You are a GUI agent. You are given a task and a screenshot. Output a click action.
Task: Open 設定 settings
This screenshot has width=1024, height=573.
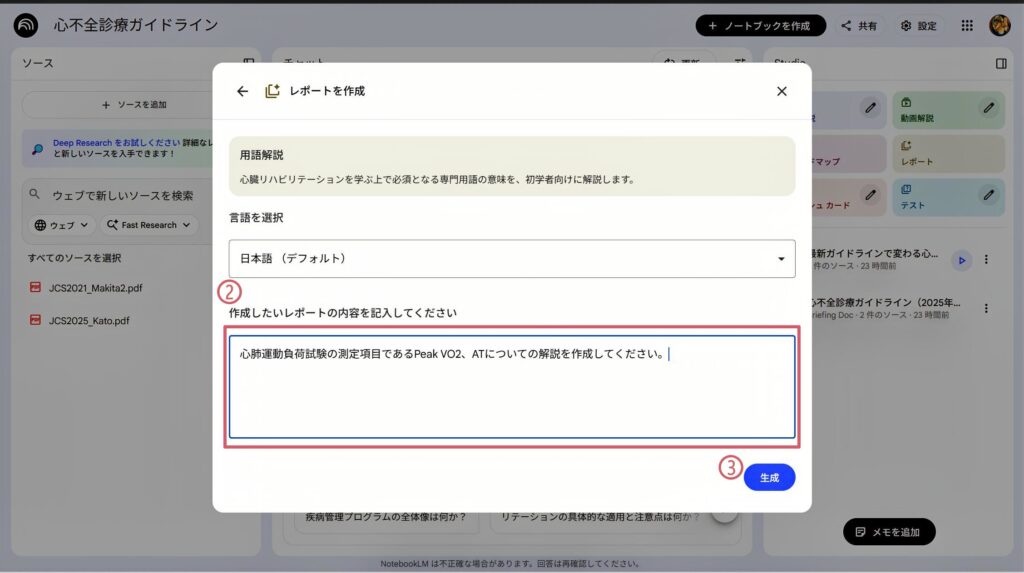[917, 26]
